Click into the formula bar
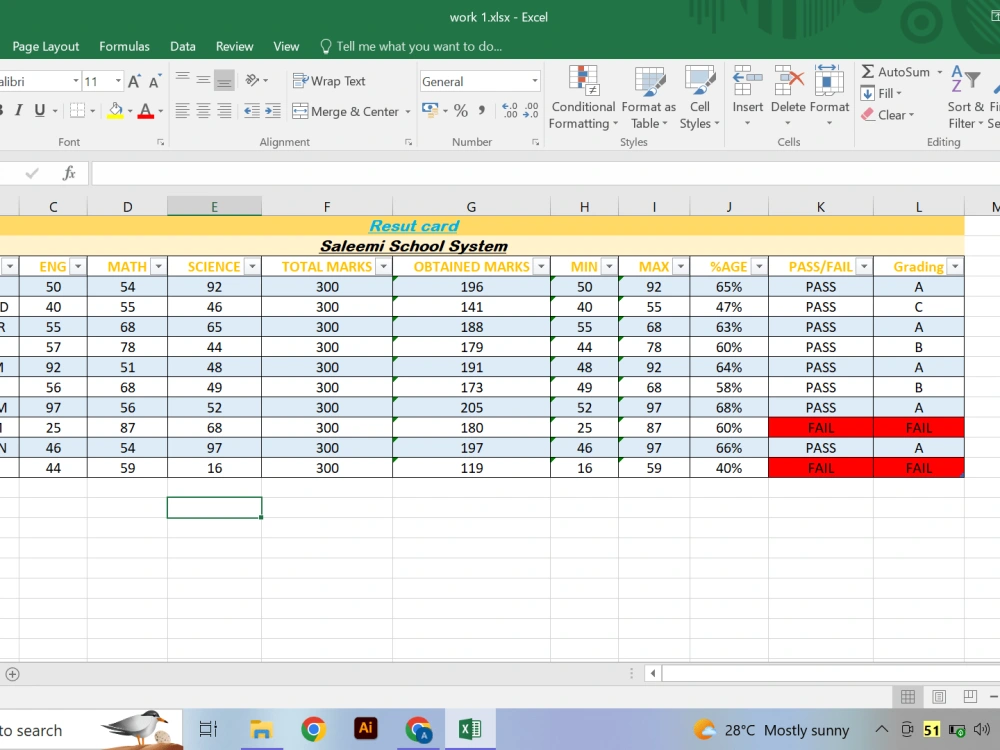Image resolution: width=1000 pixels, height=750 pixels. tap(545, 173)
